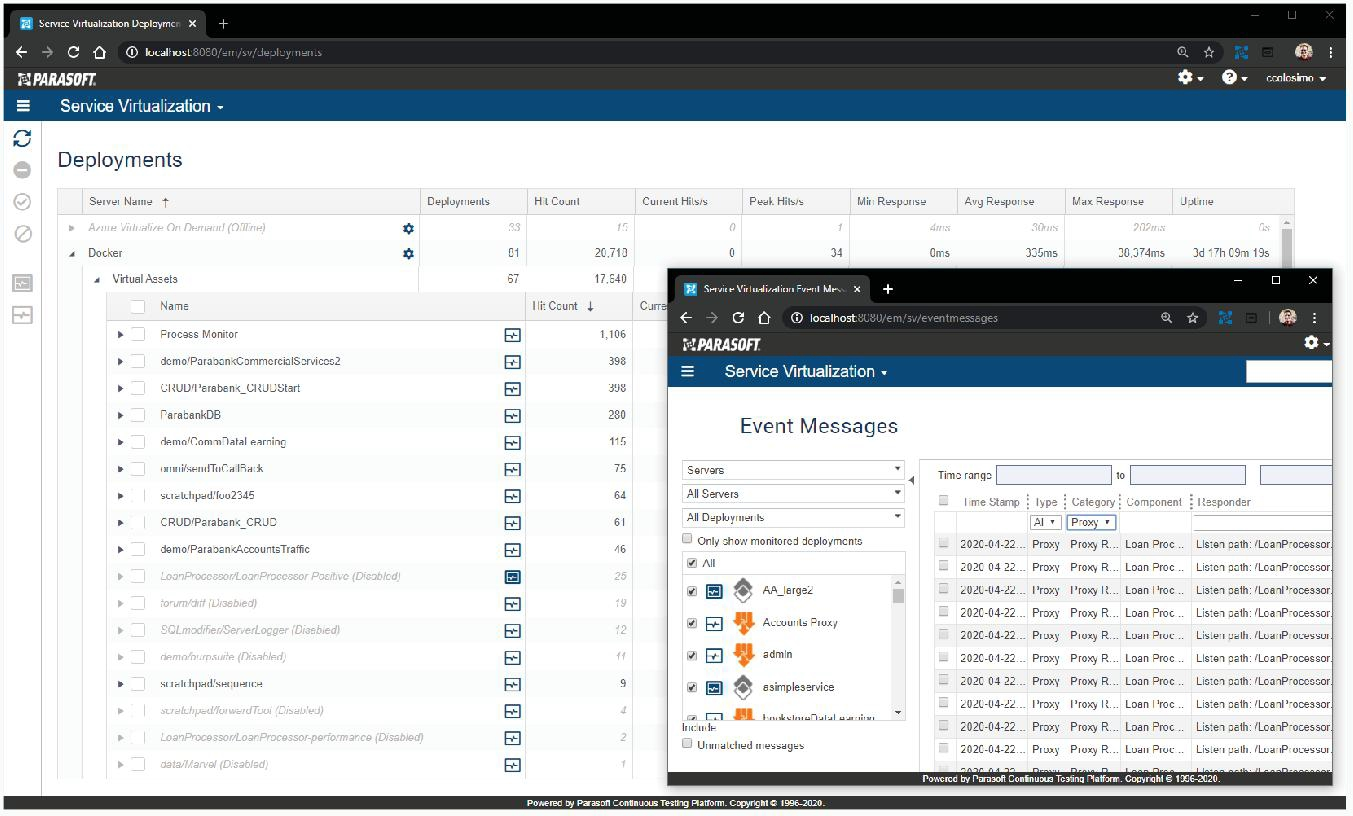Open Type filter dropdown showing All

(x=1045, y=522)
